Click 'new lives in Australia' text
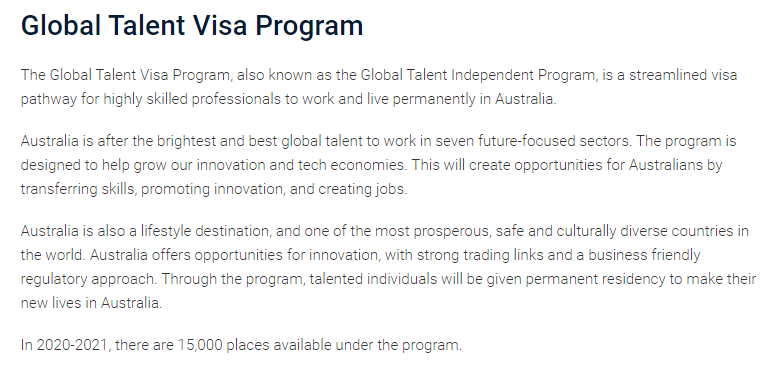This screenshot has width=769, height=367. pos(90,303)
